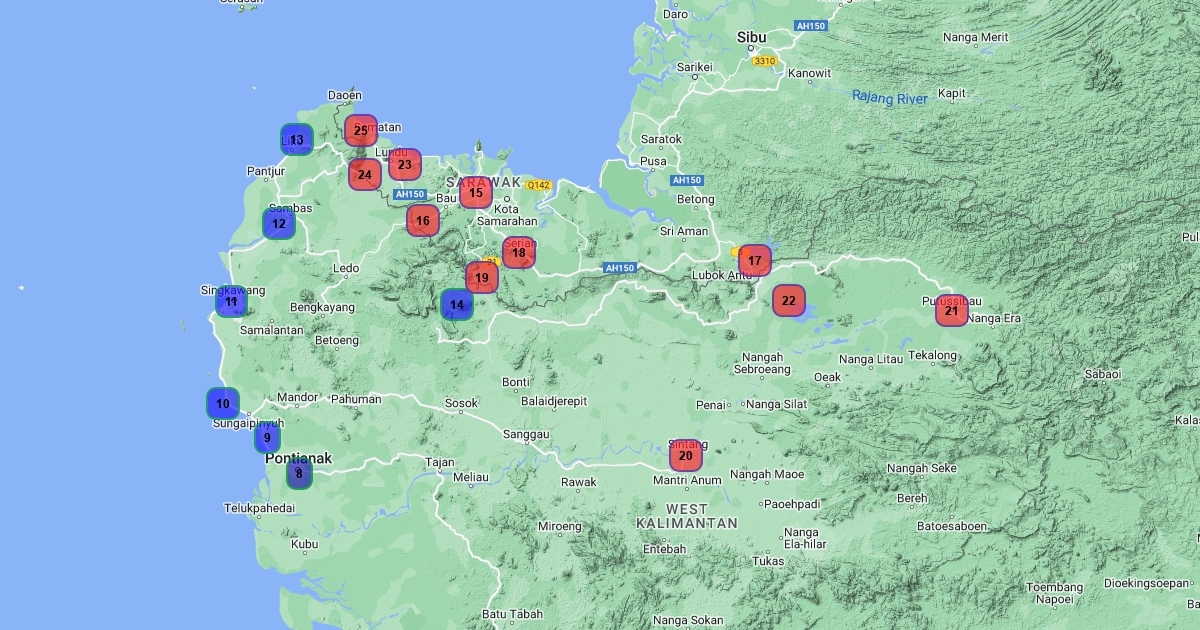Click the Rajang River label
Screen dimensions: 1200x630
[x=889, y=98]
